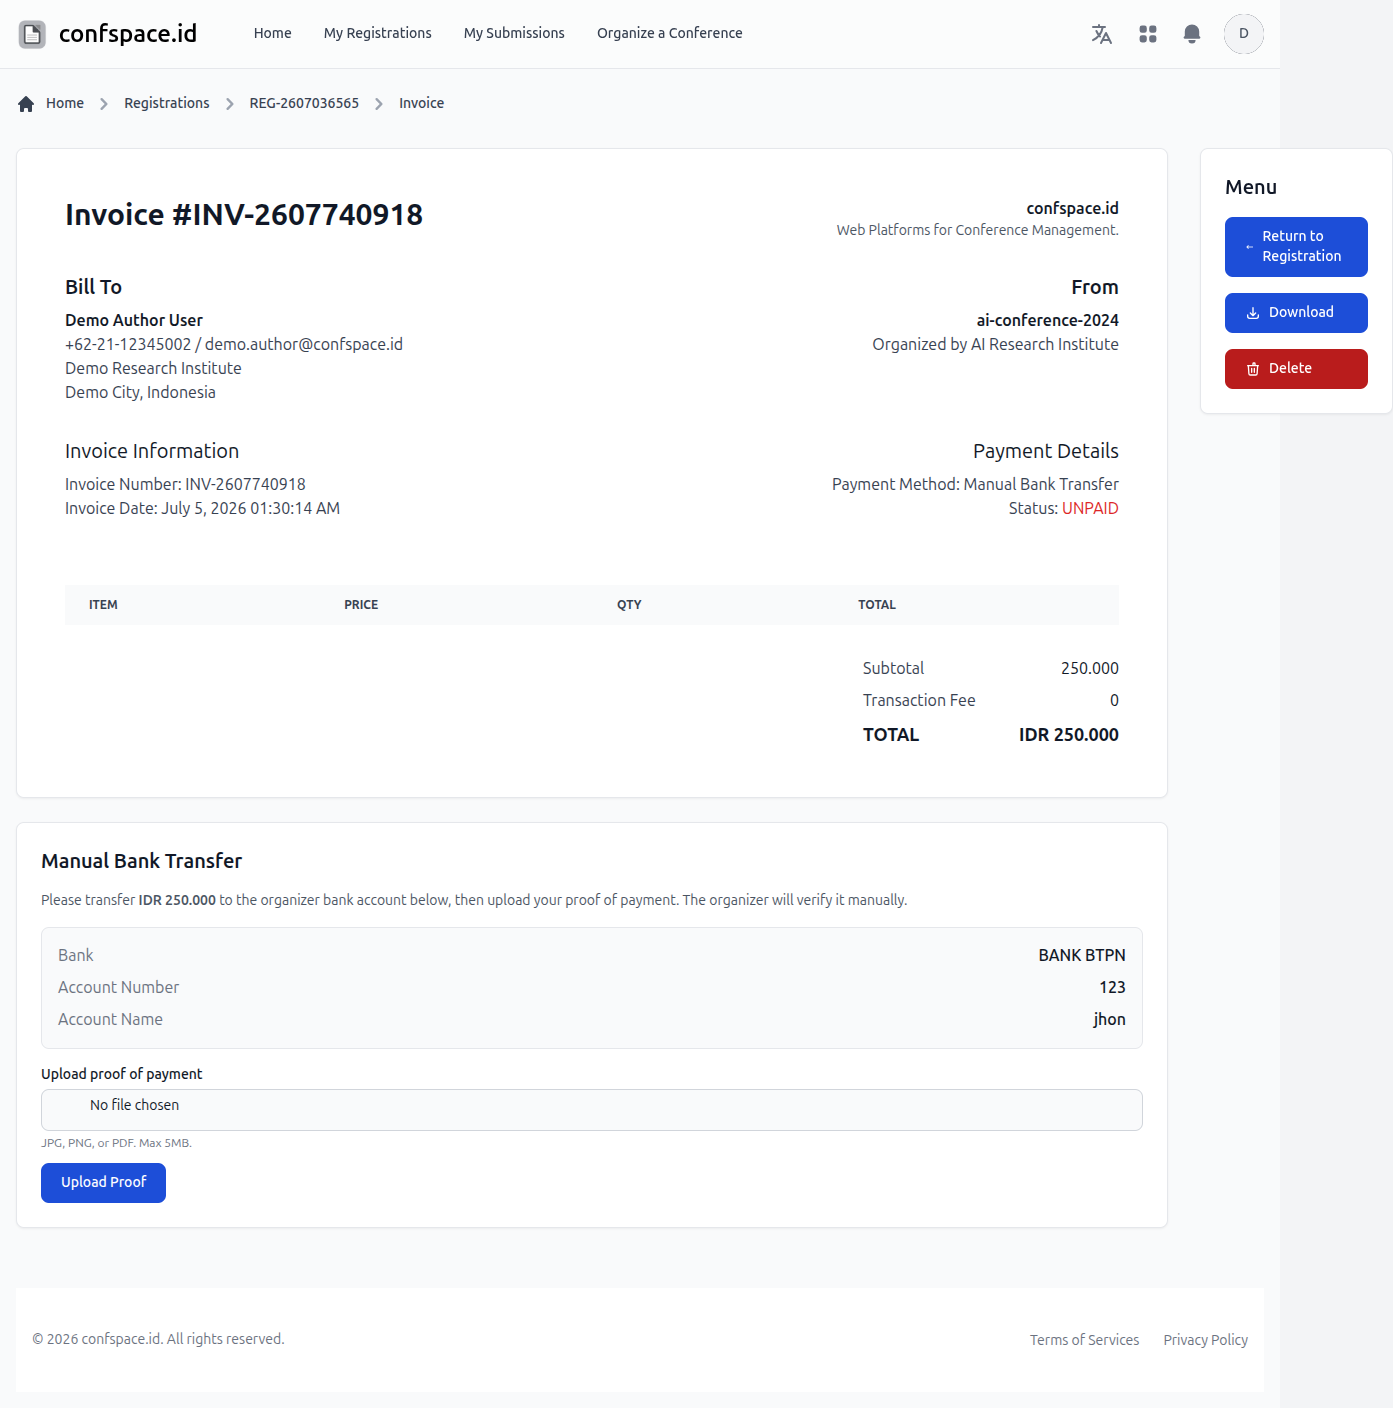The height and width of the screenshot is (1408, 1393).
Task: Click the red Delete button
Action: [1296, 369]
